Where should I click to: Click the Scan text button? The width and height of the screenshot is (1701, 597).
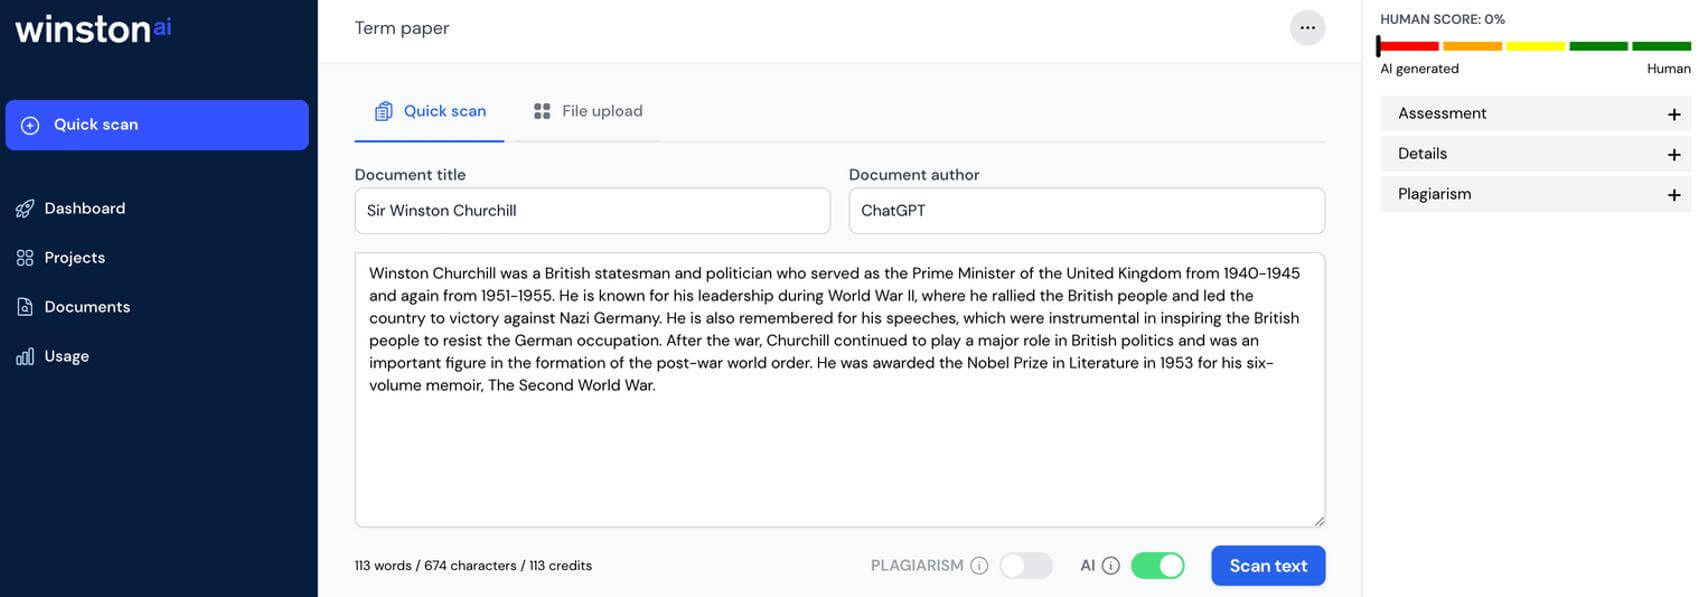1268,566
